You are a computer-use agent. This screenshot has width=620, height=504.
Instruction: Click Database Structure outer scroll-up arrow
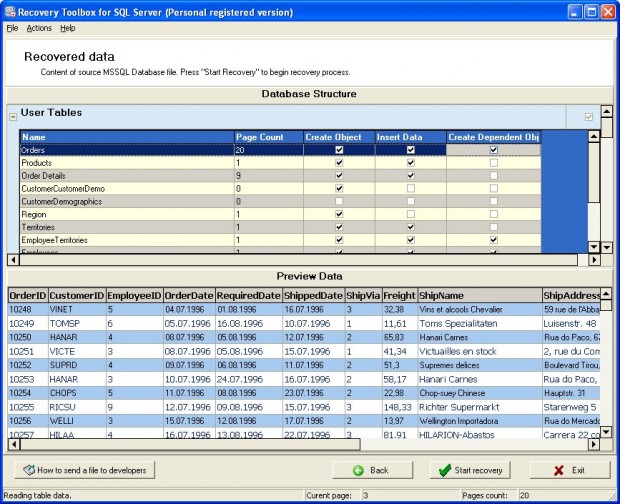pyautogui.click(x=607, y=111)
